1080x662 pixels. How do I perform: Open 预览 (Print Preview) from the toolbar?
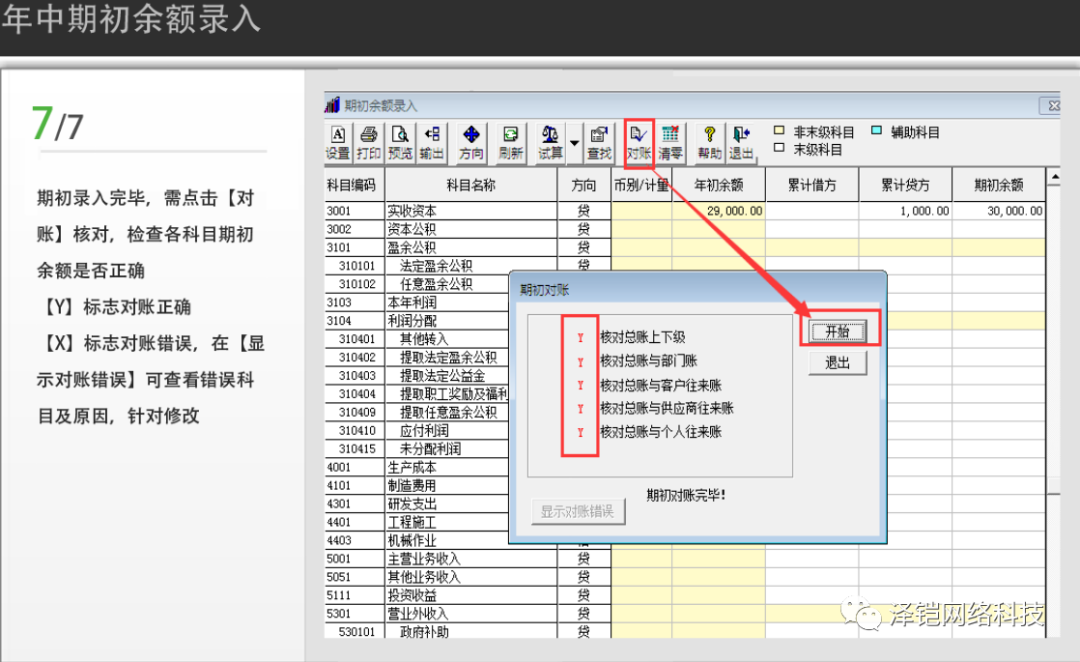[400, 142]
